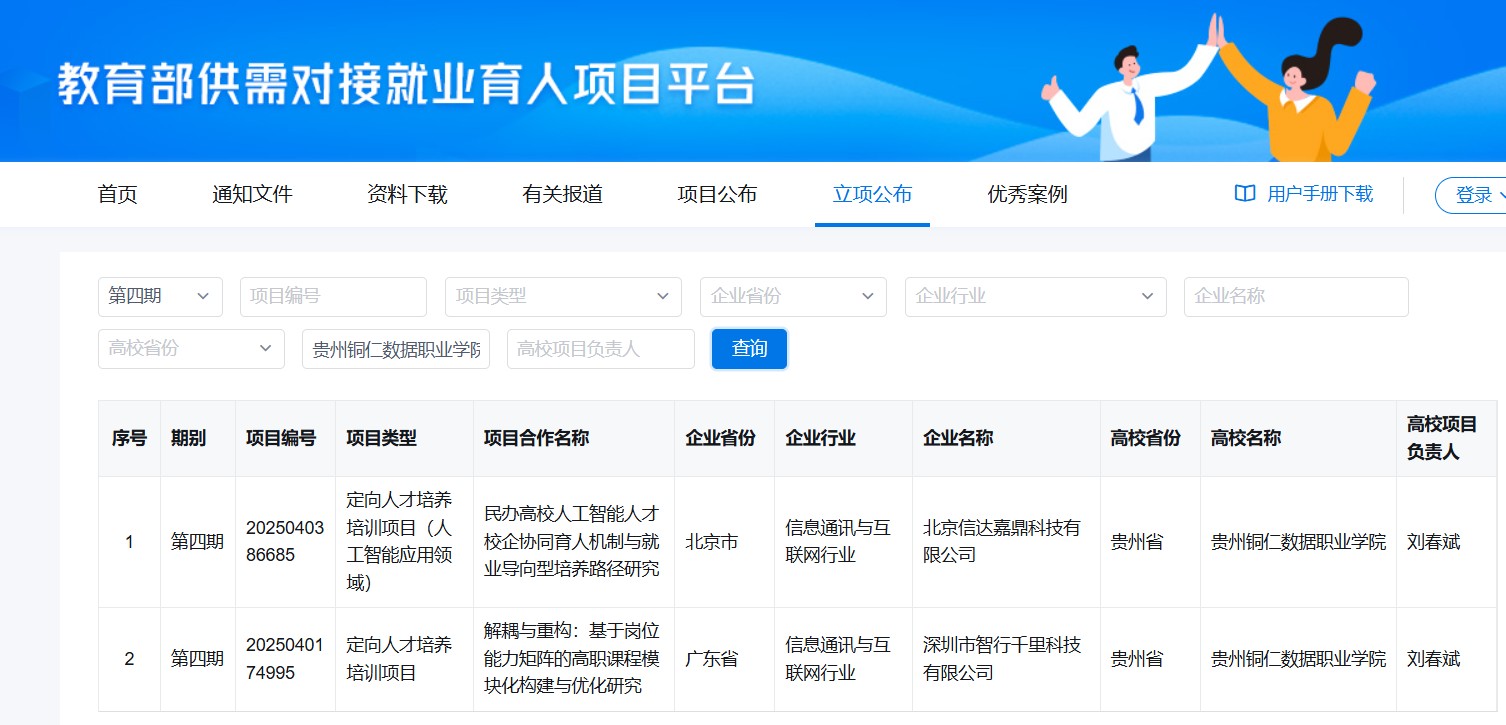Open the 有关报道 tab
Image resolution: width=1506 pixels, height=725 pixels.
(564, 194)
